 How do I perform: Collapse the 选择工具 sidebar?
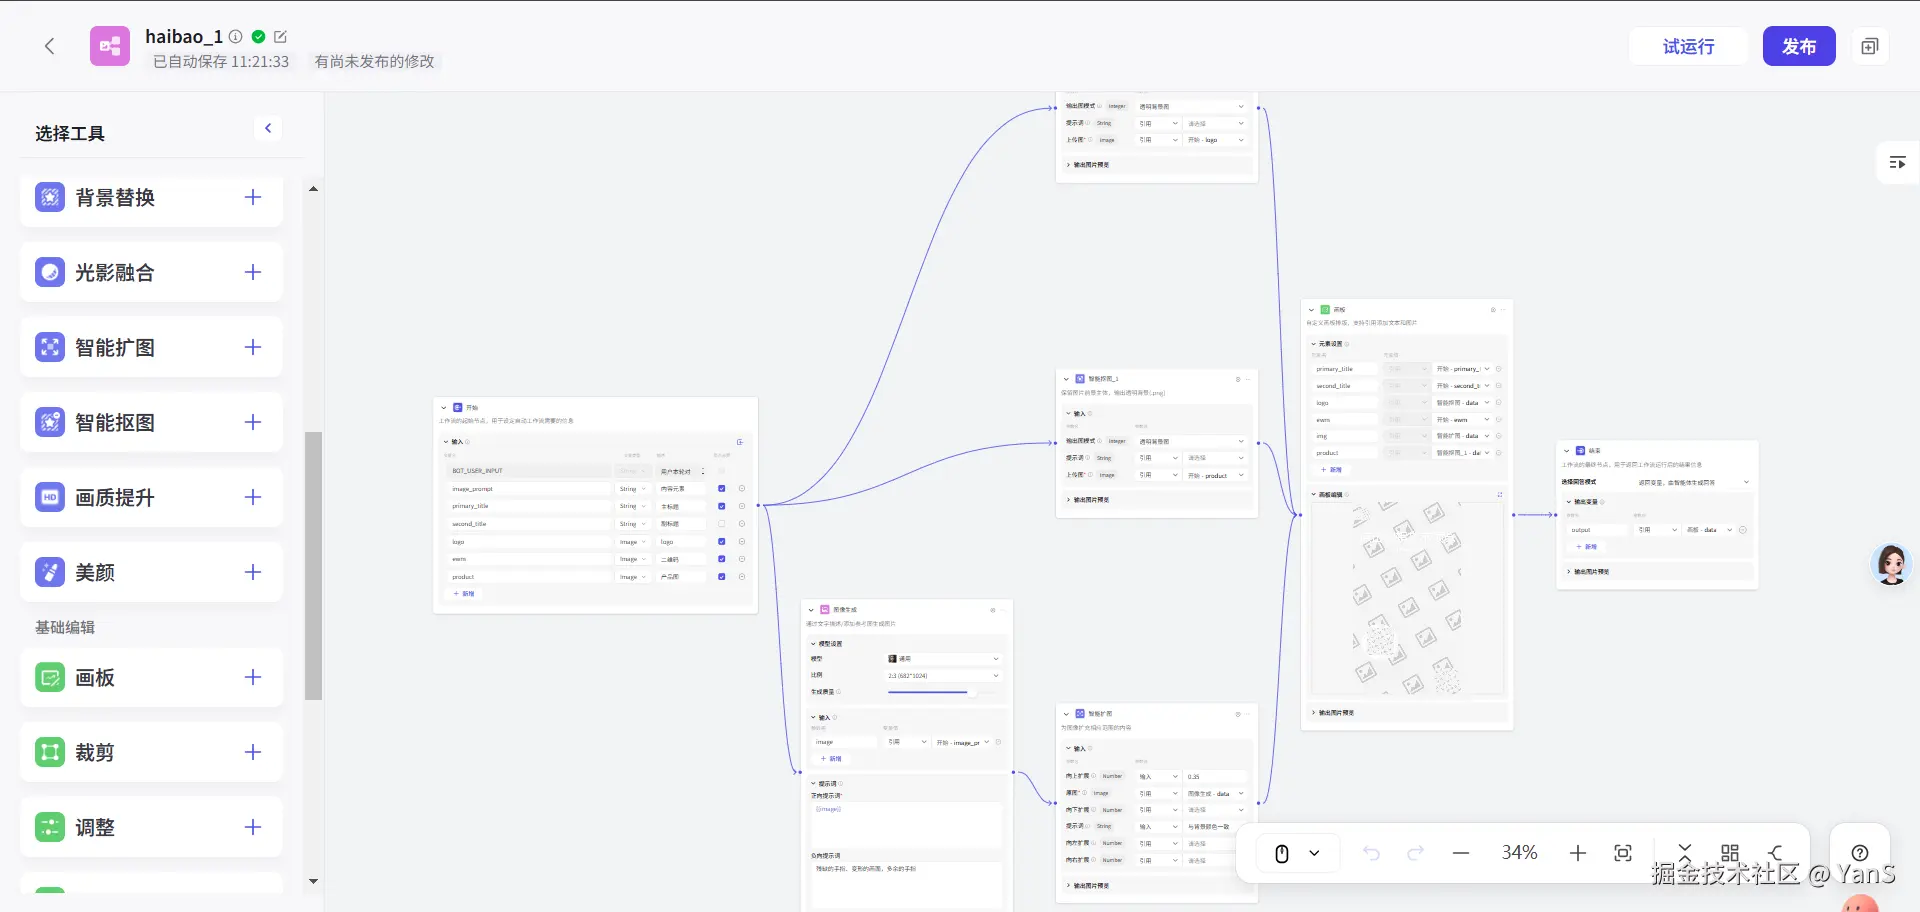click(268, 128)
